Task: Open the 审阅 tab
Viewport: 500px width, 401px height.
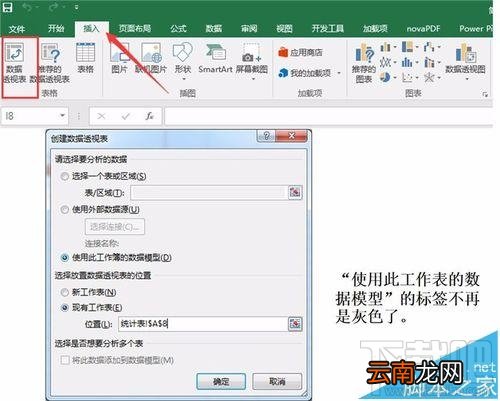Action: pyautogui.click(x=249, y=28)
